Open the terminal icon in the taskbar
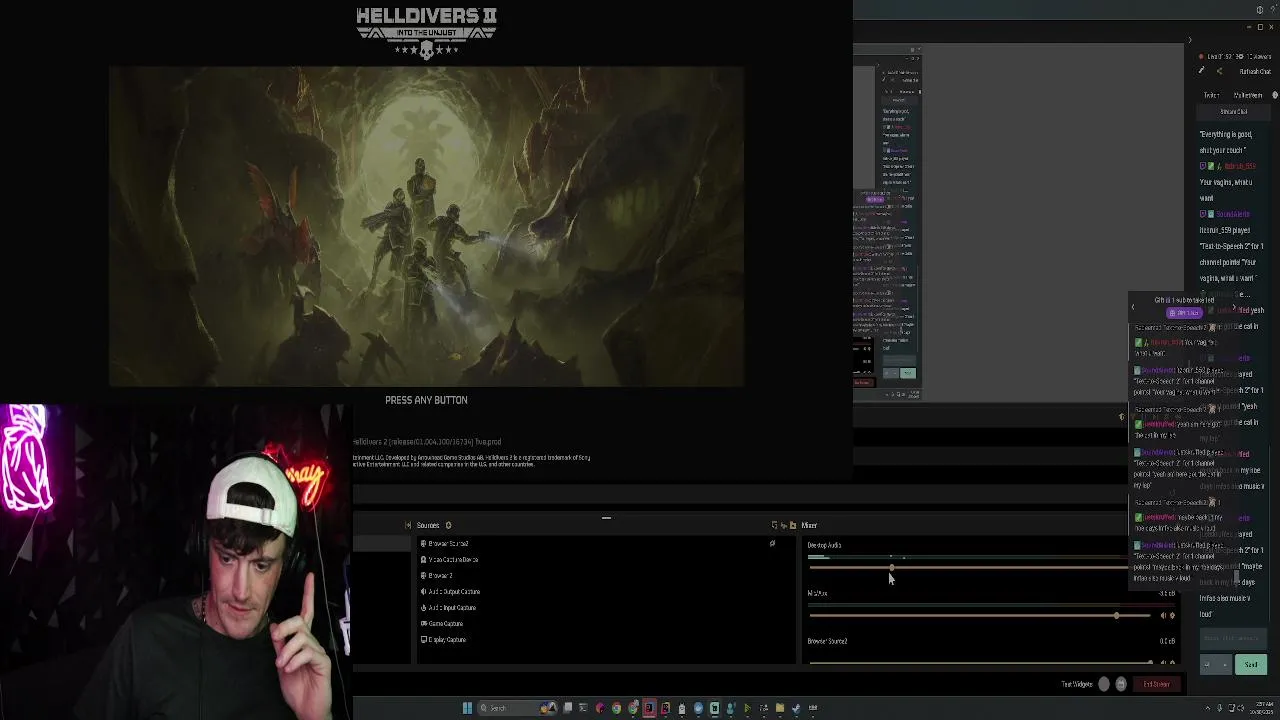This screenshot has width=1280, height=720. (583, 708)
